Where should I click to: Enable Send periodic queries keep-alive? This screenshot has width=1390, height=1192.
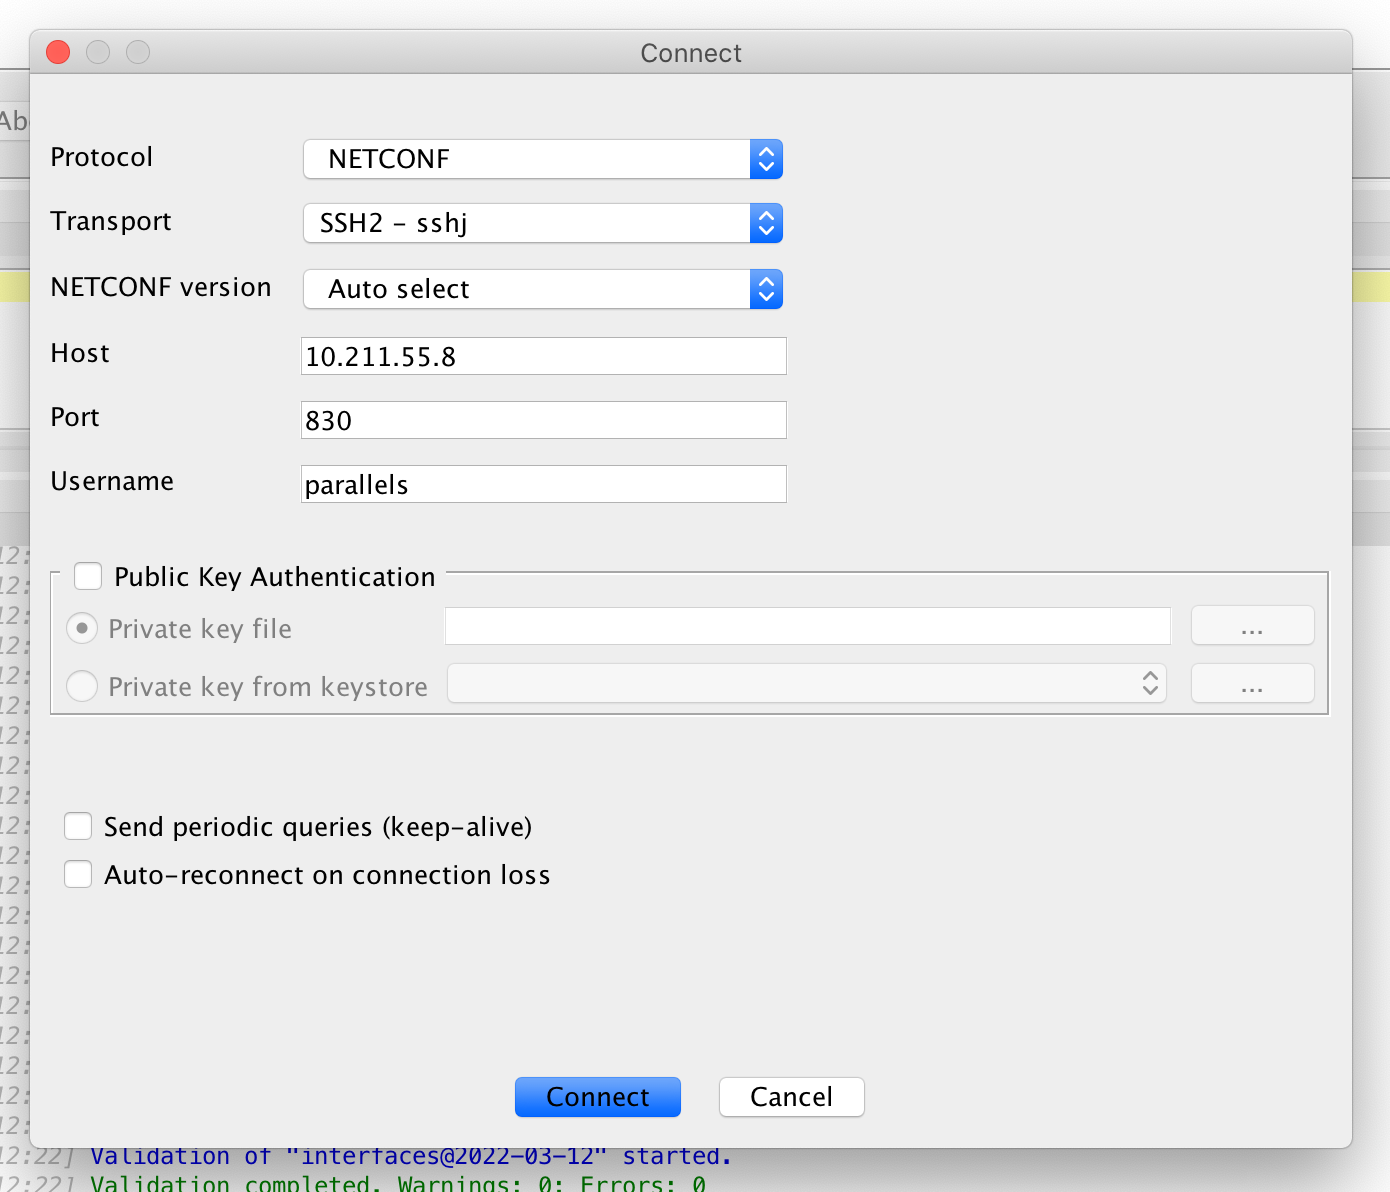[x=78, y=826]
